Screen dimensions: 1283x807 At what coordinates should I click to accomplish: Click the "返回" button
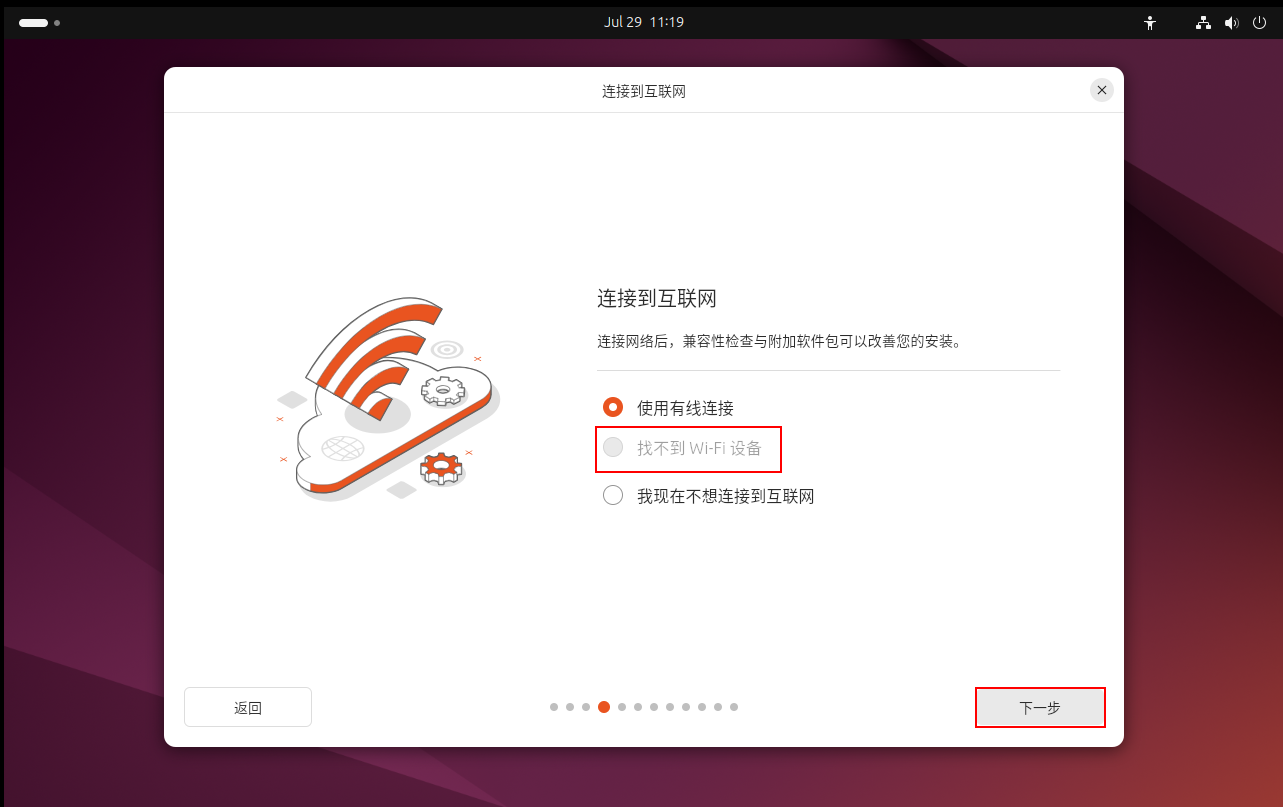247,707
